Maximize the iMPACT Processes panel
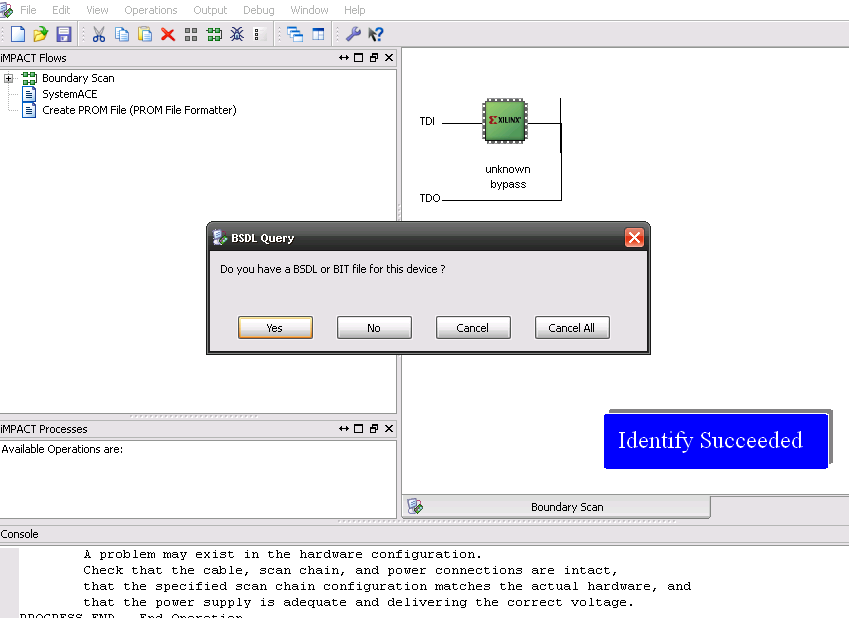 pos(358,428)
